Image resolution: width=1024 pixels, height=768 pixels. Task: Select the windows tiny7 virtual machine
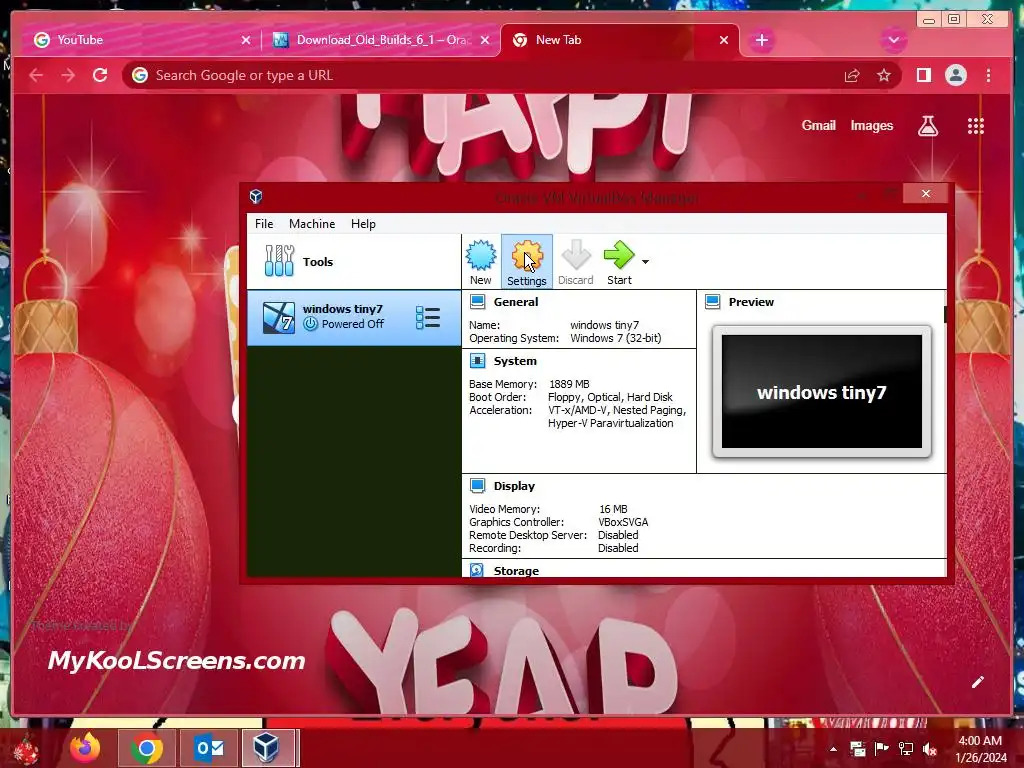(x=353, y=317)
